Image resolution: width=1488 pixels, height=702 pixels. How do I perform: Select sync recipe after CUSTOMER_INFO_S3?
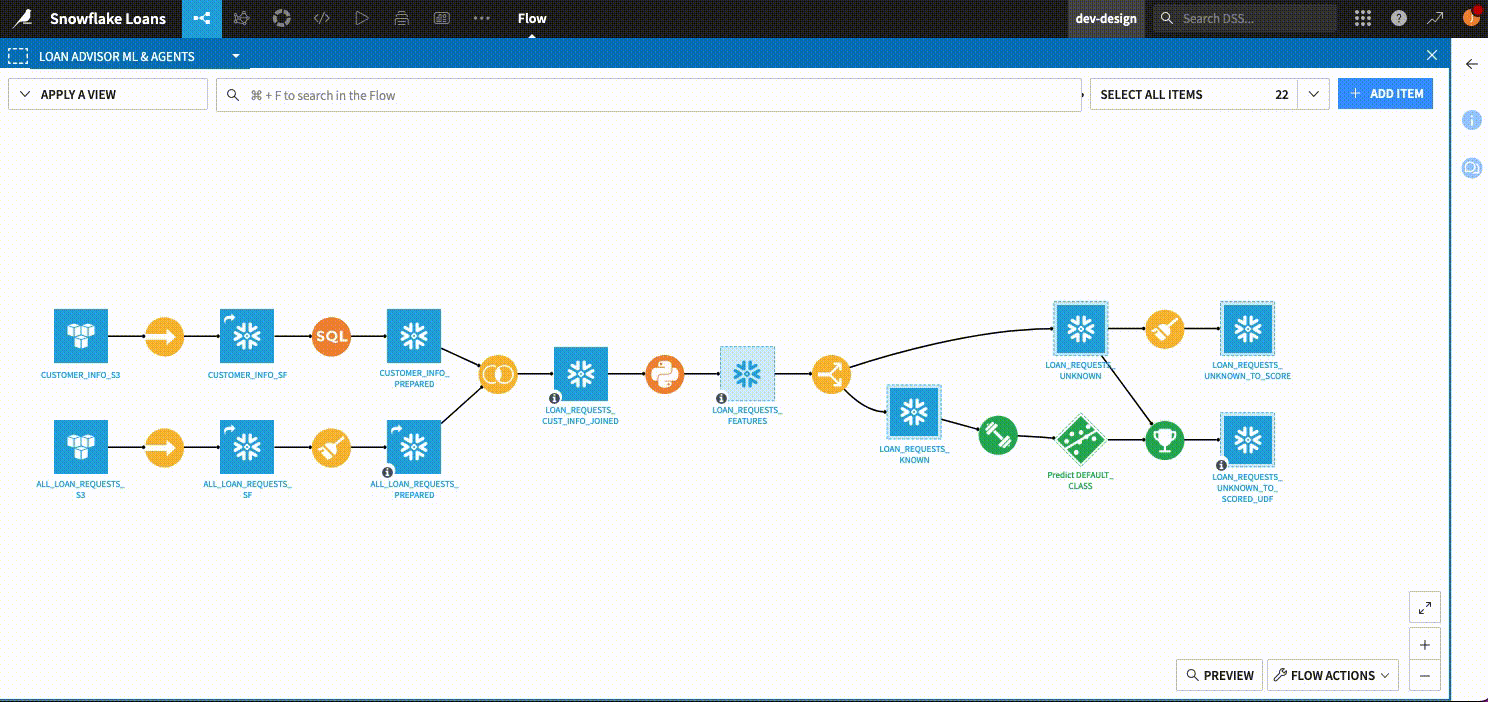[164, 336]
